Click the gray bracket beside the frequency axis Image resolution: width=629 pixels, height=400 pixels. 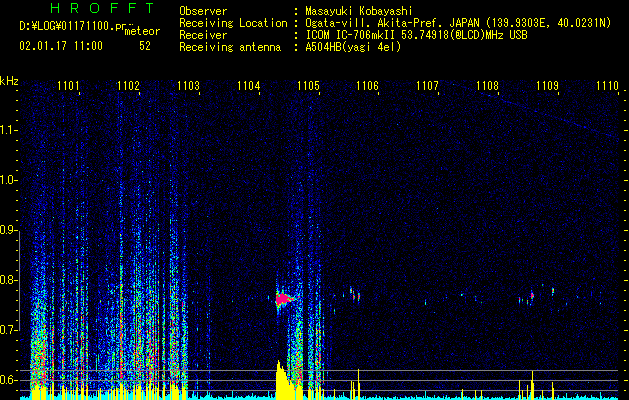click(20, 281)
